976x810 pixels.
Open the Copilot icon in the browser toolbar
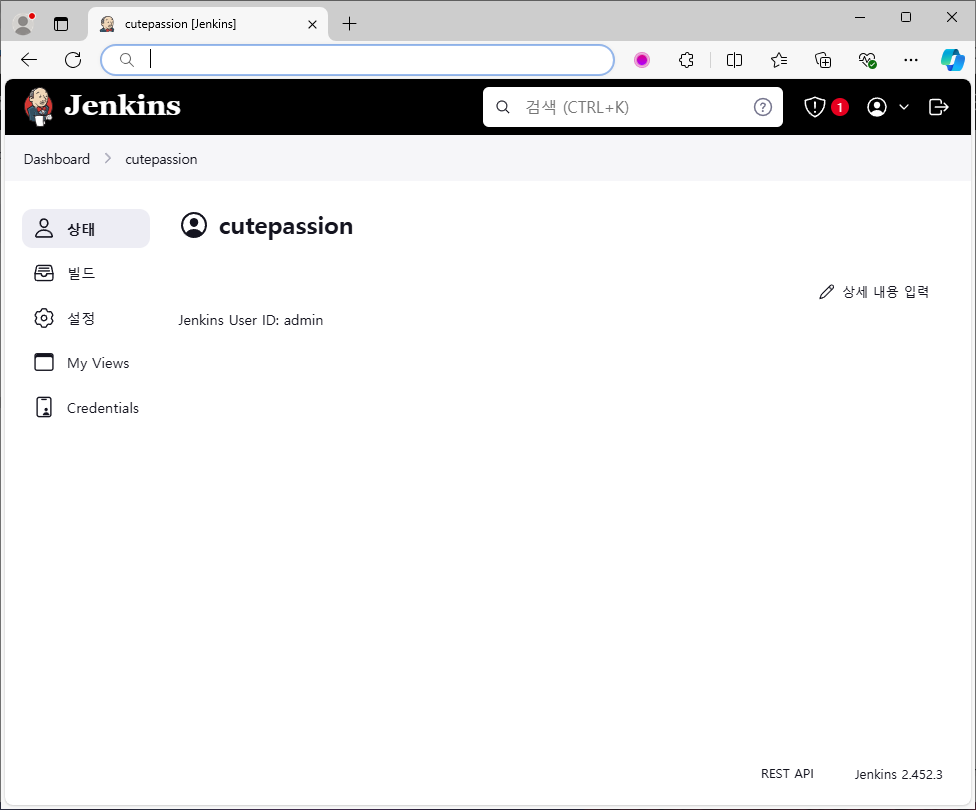(x=952, y=60)
